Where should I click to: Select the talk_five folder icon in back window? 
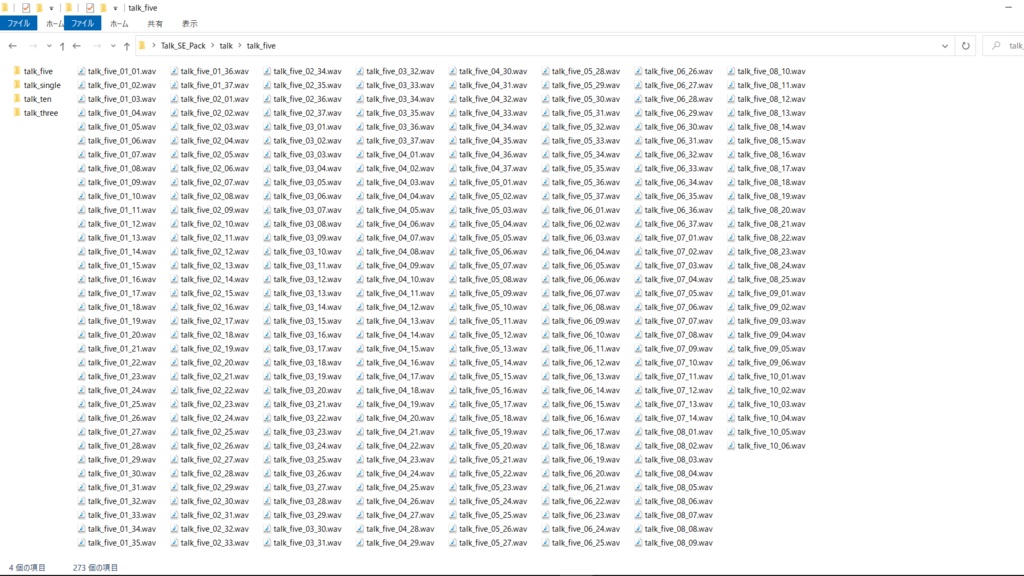[16, 71]
